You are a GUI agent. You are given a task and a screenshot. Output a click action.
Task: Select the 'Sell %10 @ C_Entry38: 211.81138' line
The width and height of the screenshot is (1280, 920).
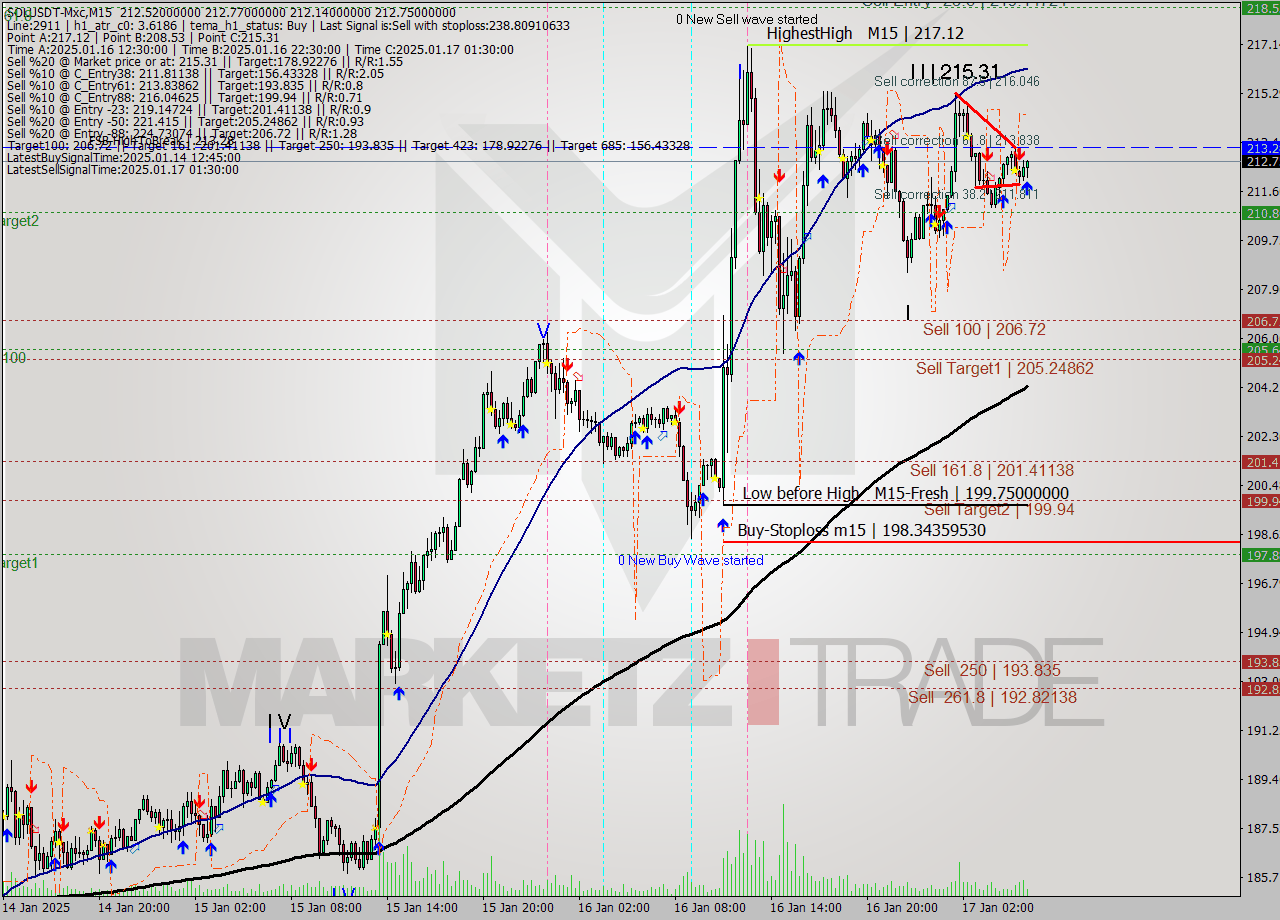click(x=195, y=73)
